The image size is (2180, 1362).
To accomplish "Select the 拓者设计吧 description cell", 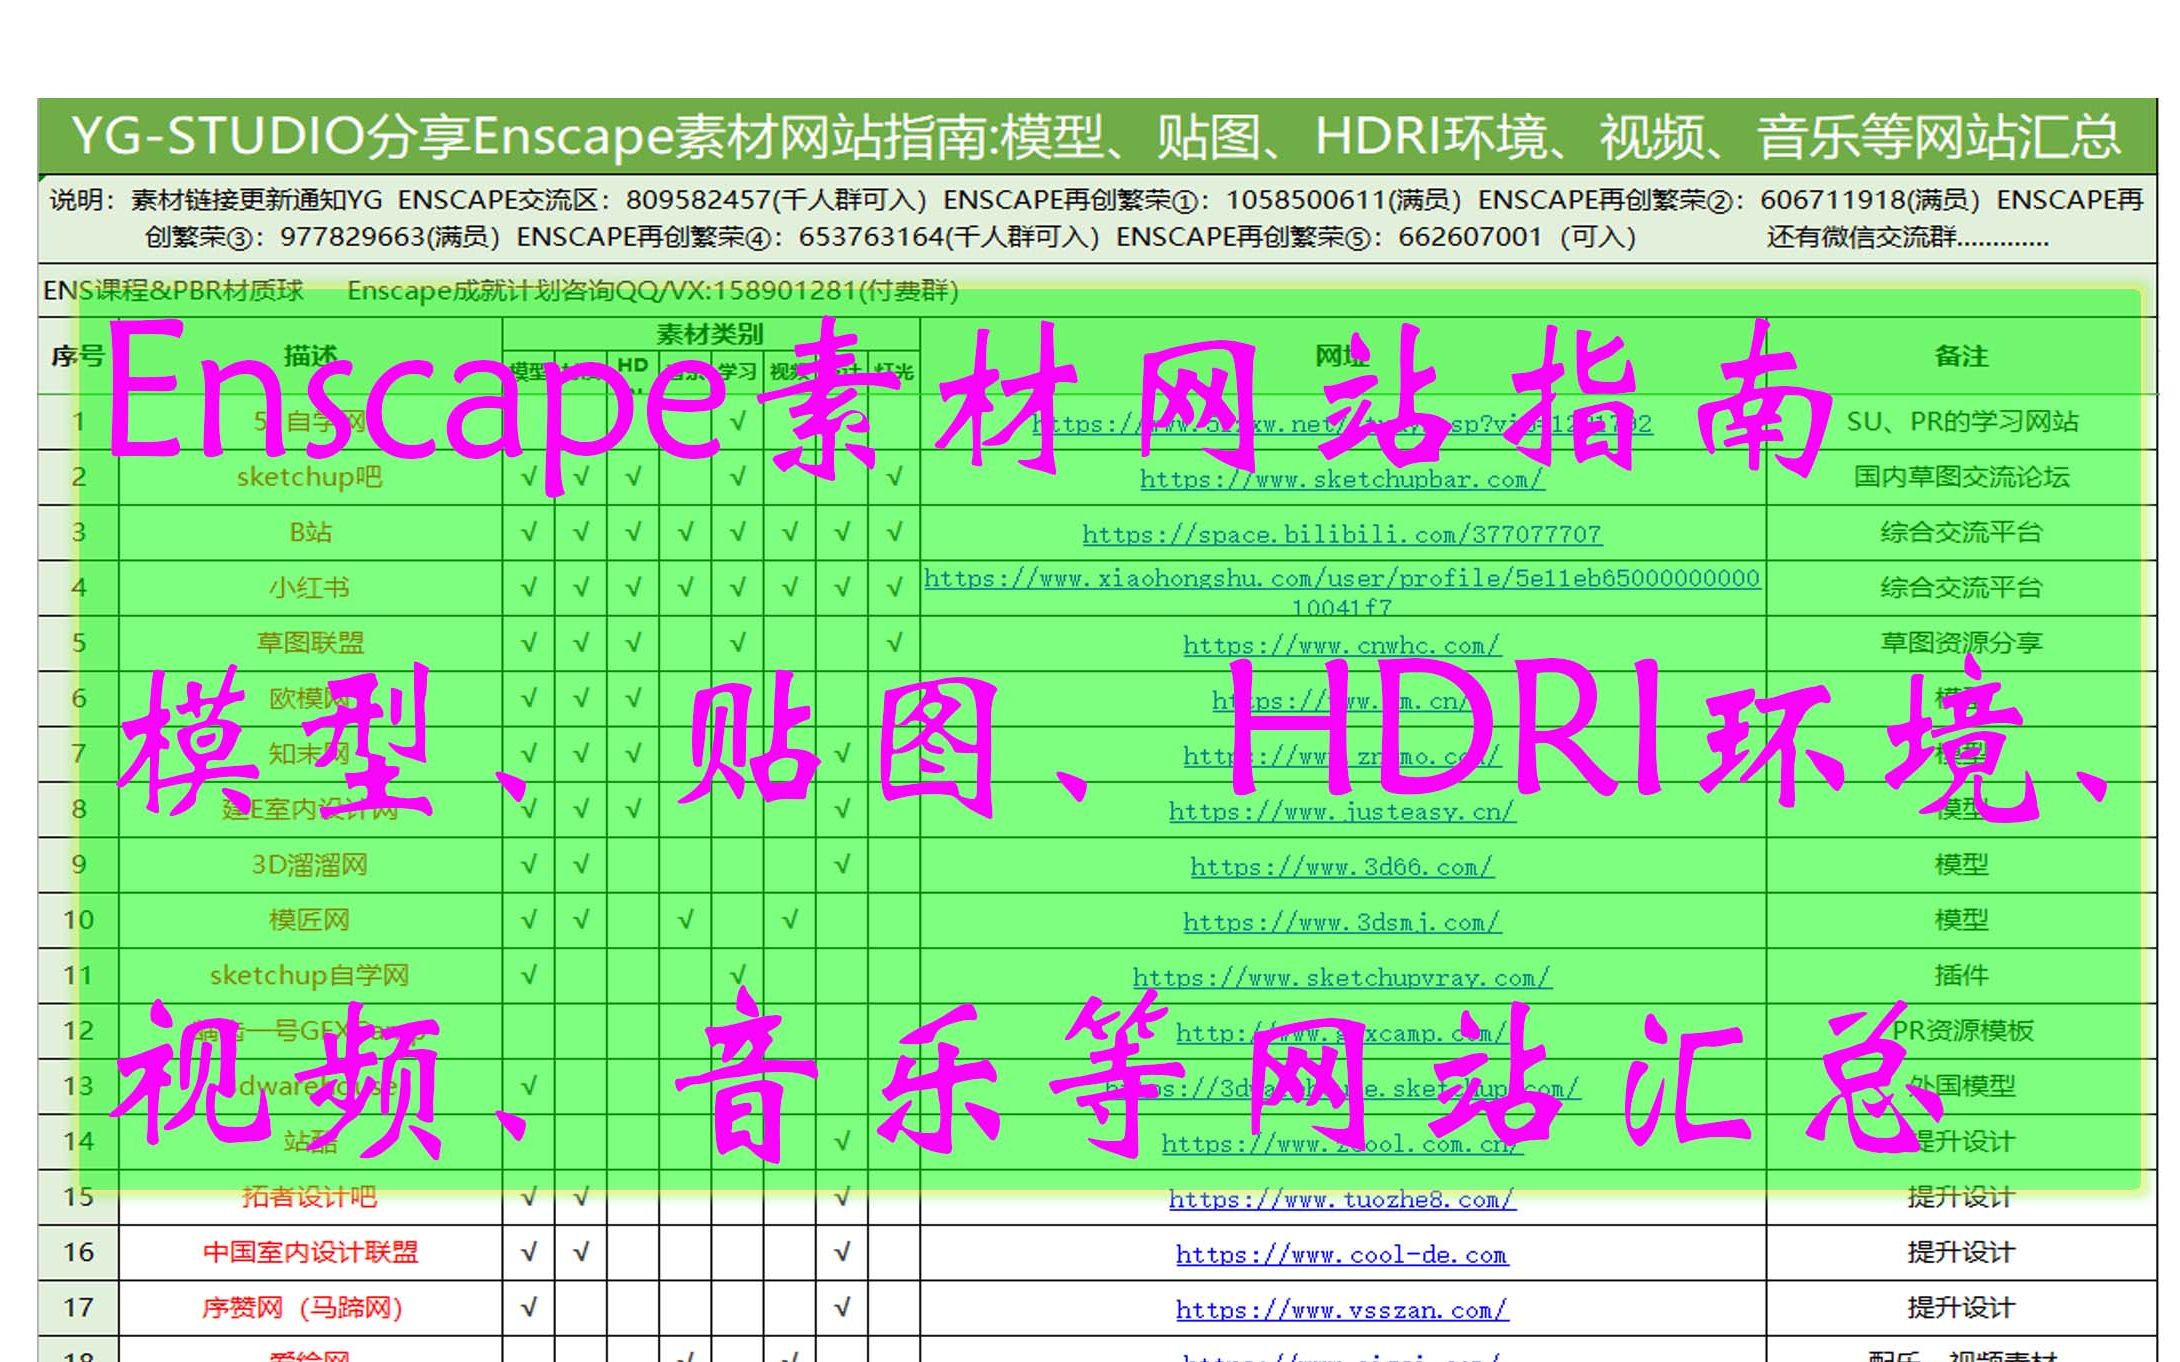I will click(x=310, y=1197).
